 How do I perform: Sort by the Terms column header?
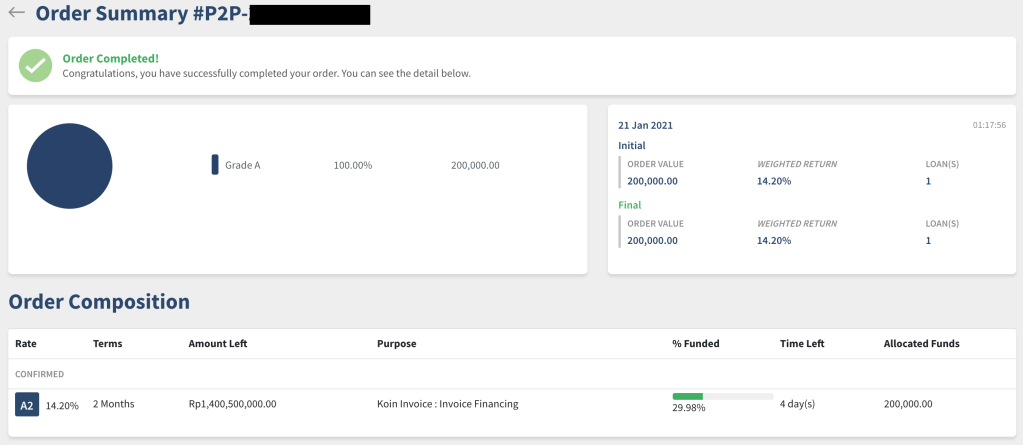coord(108,344)
